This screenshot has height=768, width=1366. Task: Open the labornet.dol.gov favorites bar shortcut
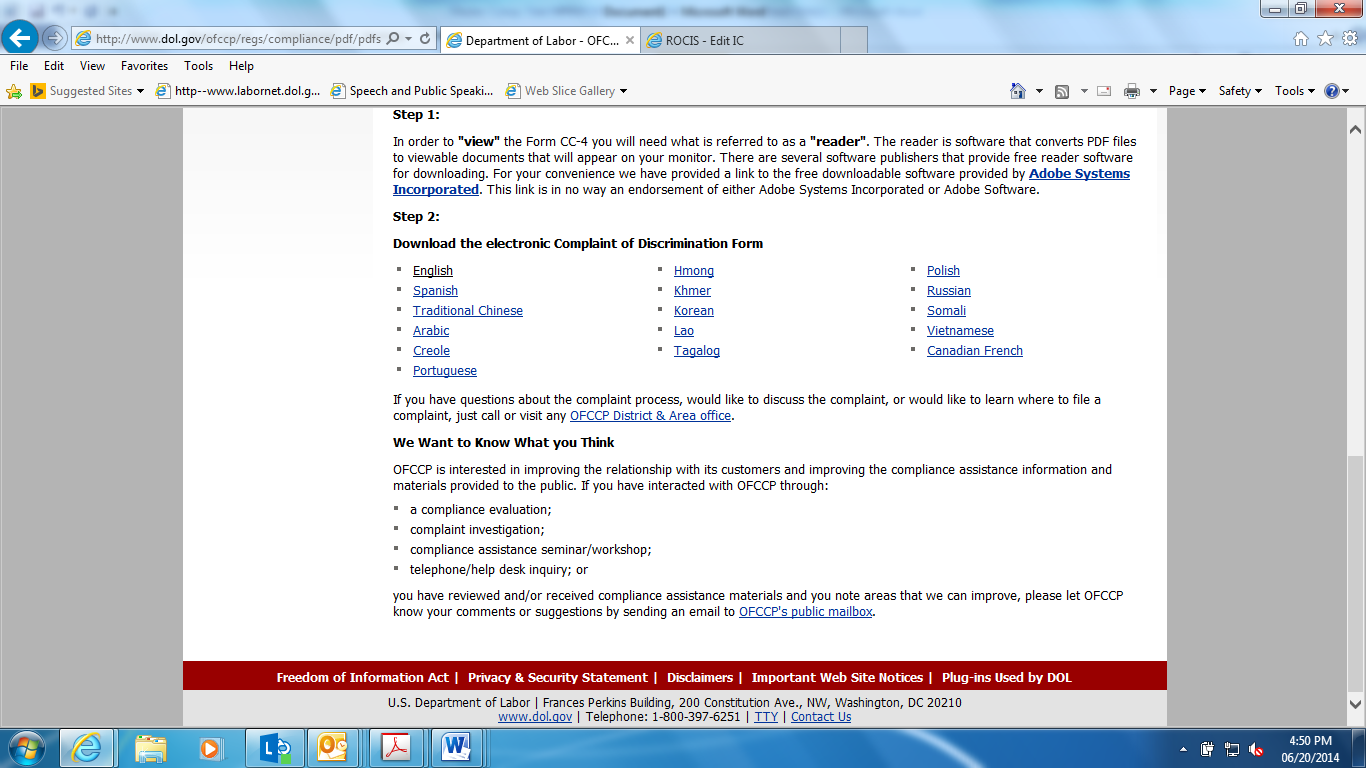239,91
